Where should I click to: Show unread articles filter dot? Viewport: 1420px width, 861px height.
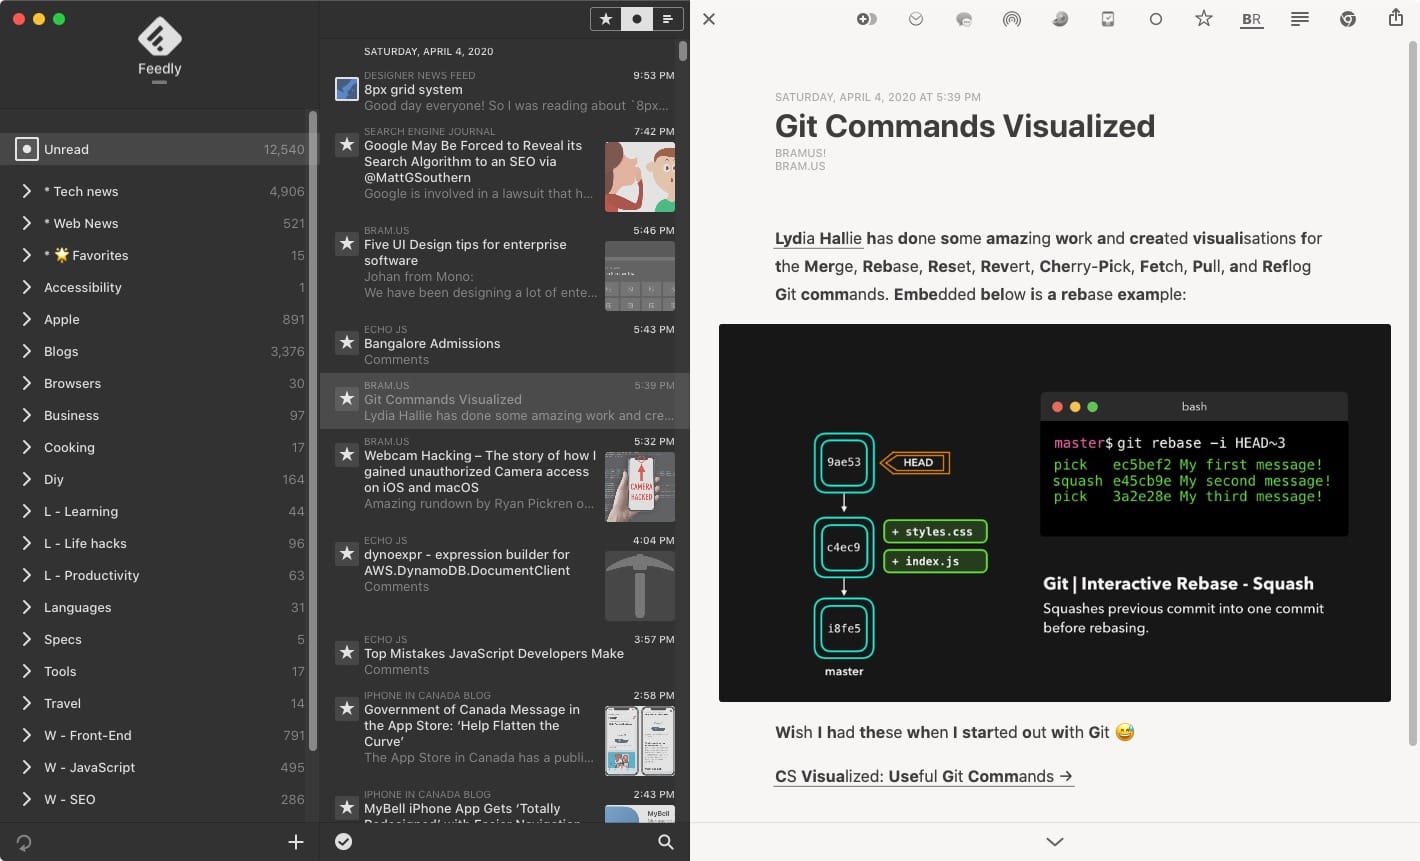click(637, 19)
